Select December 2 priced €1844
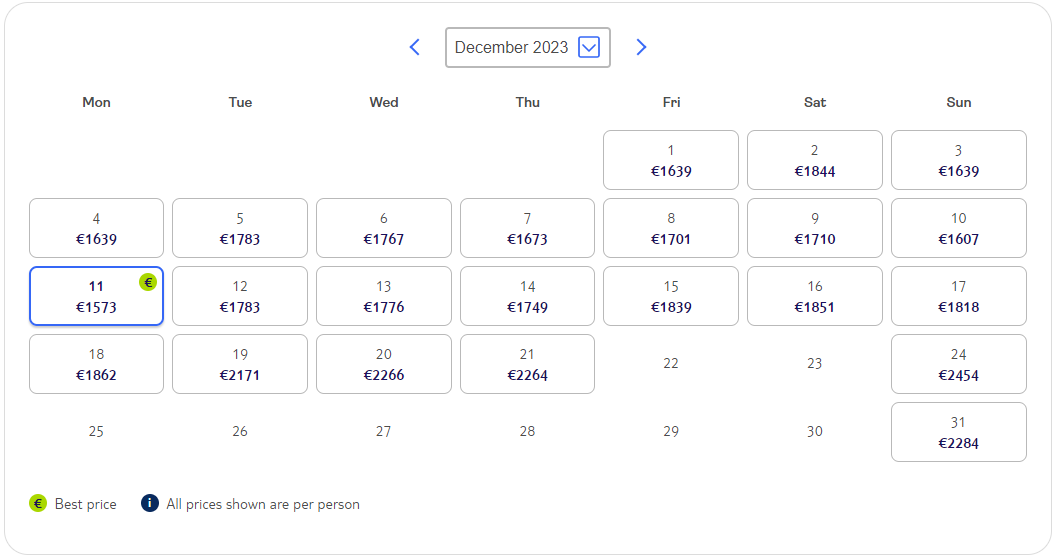Screen dimensions: 1054x557 [815, 160]
